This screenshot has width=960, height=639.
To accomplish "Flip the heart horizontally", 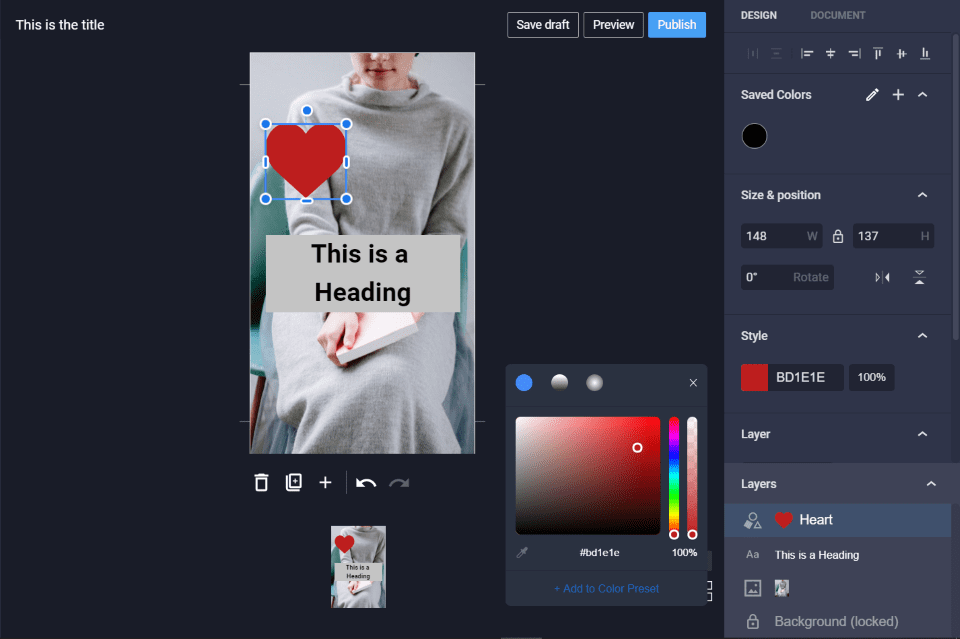I will coord(882,277).
